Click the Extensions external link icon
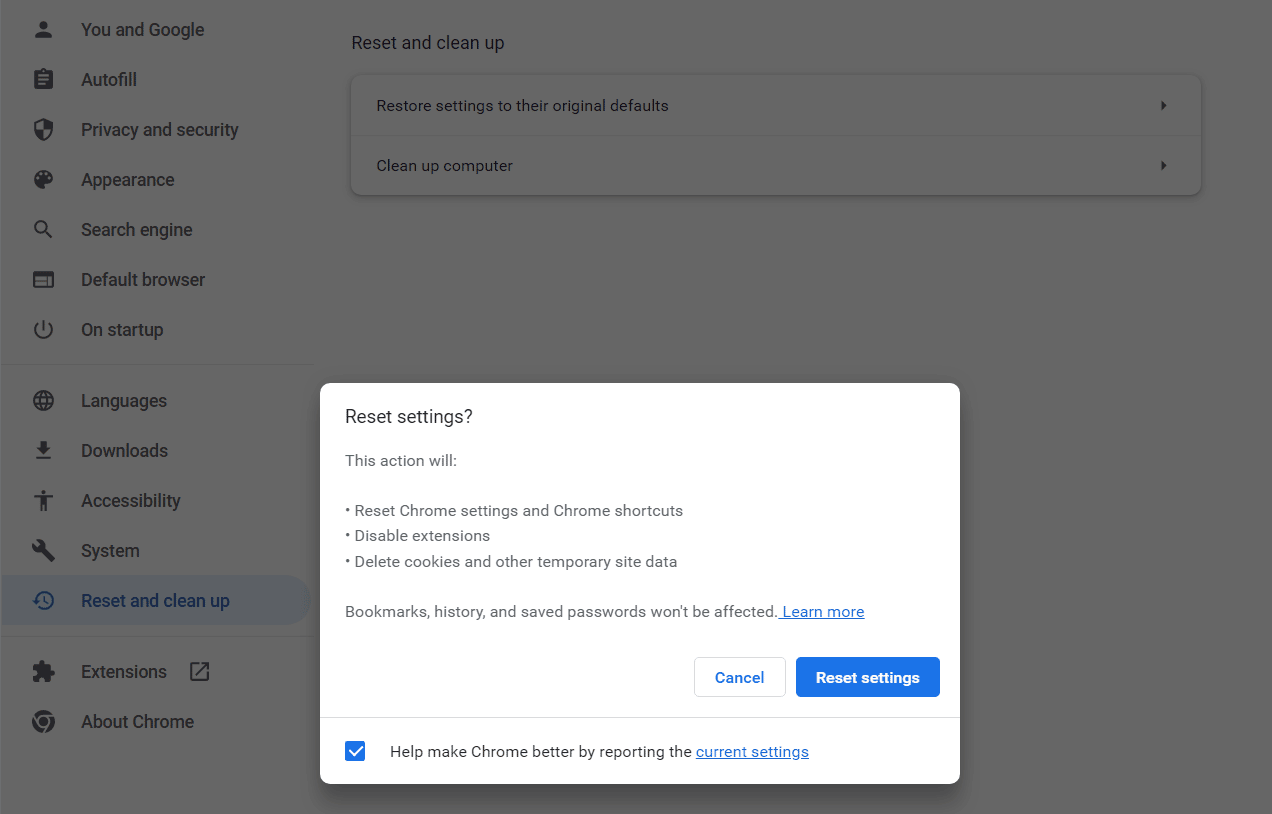Viewport: 1272px width, 814px height. pos(199,671)
